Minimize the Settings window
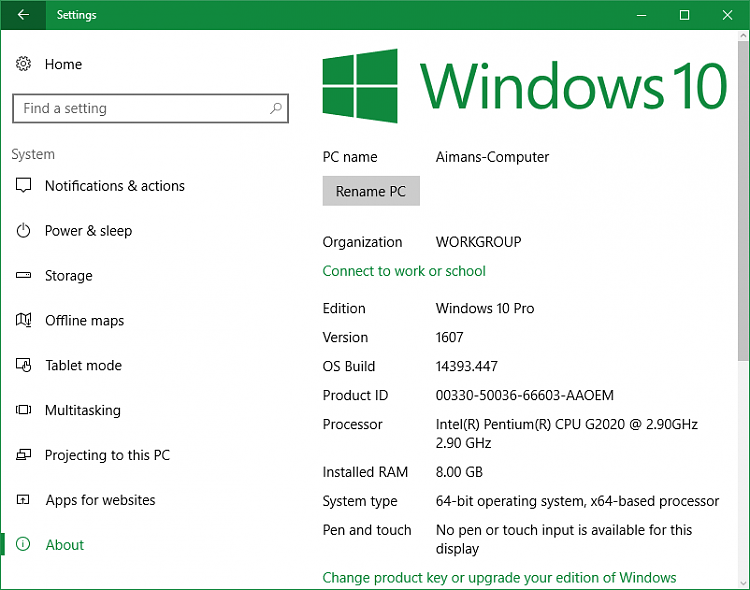This screenshot has width=750, height=590. click(x=641, y=15)
